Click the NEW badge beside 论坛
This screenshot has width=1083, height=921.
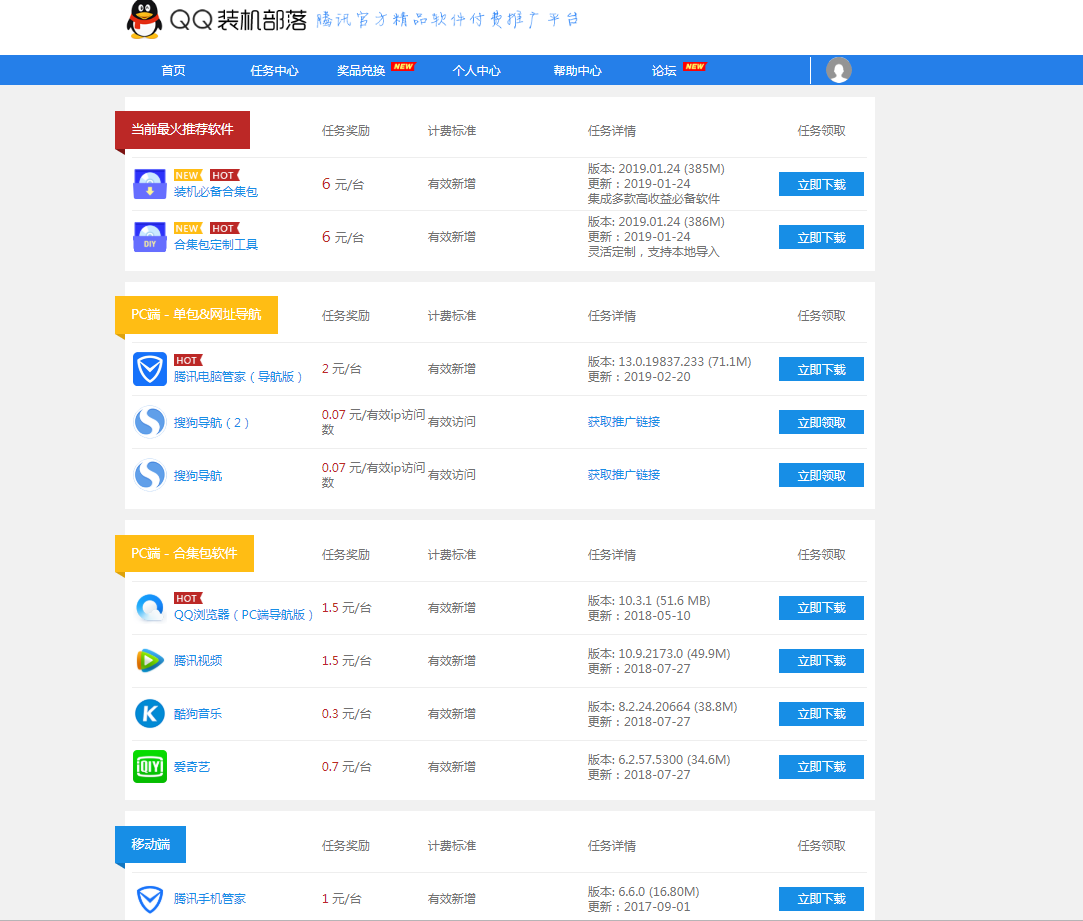click(694, 66)
